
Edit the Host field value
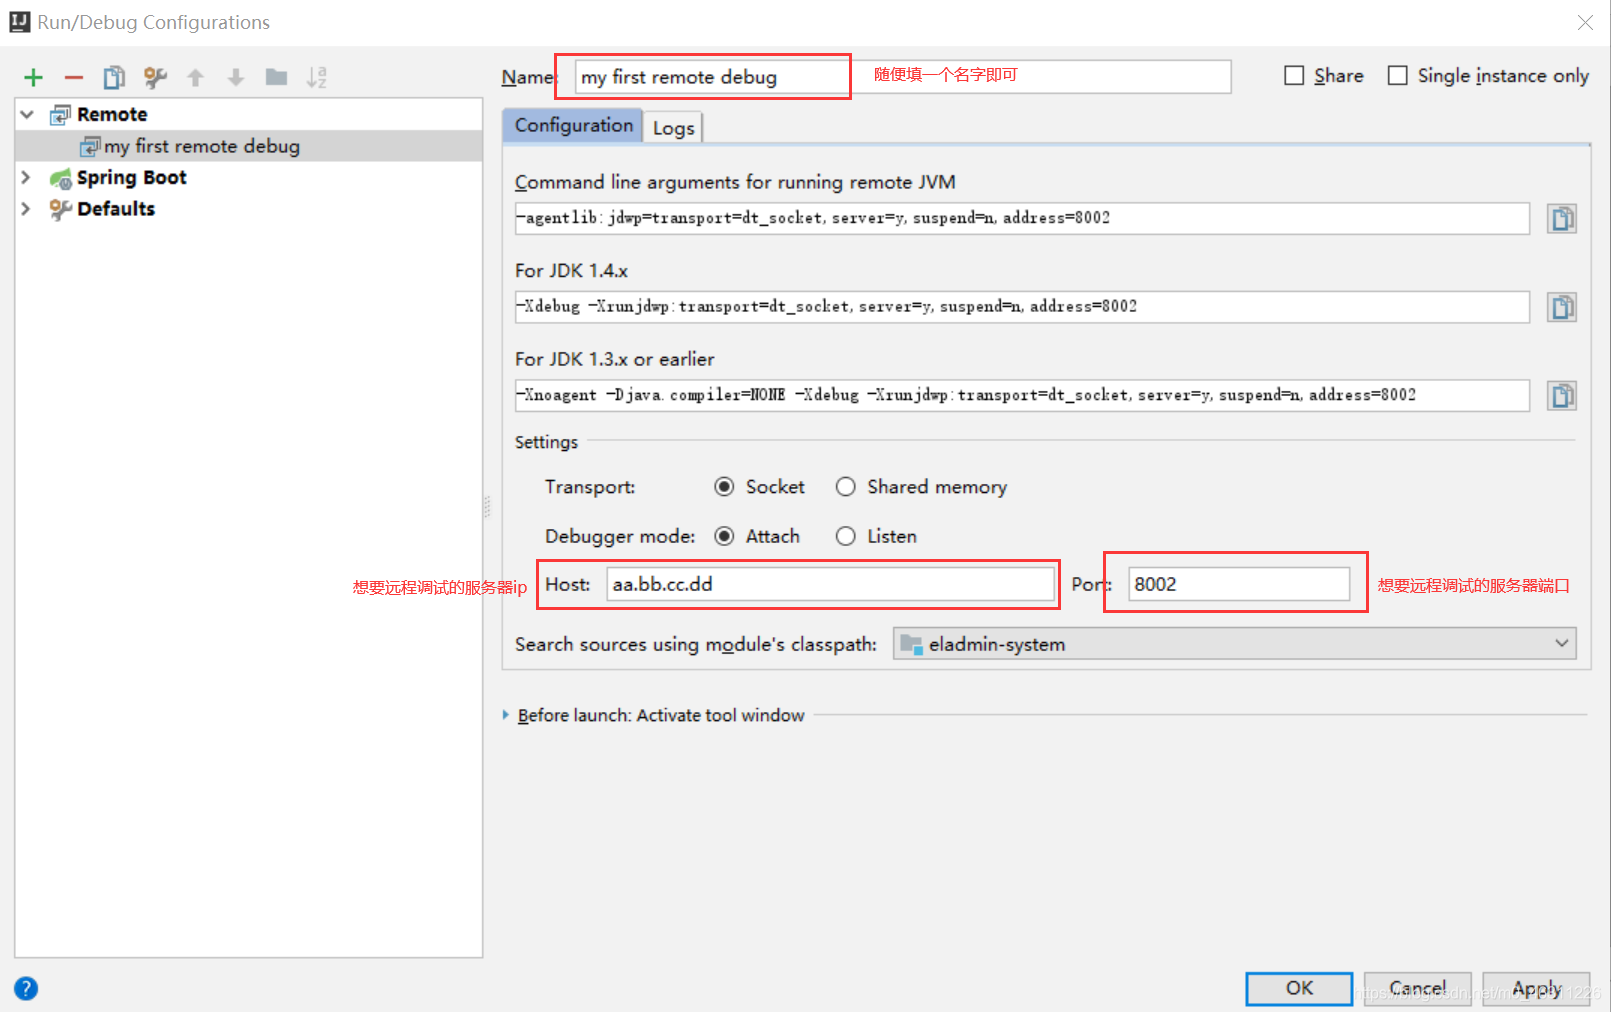point(832,584)
